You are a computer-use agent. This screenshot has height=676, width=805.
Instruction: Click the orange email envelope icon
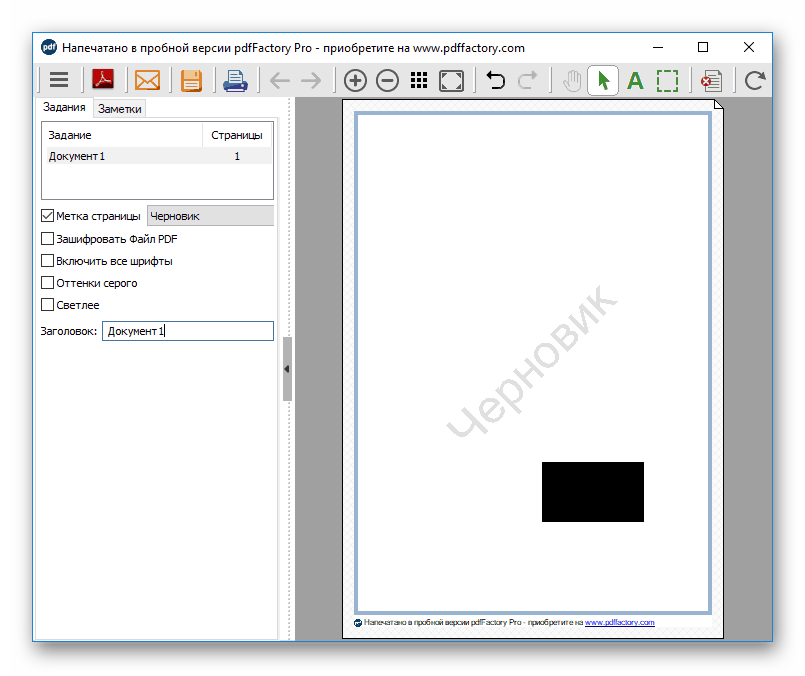(x=147, y=81)
